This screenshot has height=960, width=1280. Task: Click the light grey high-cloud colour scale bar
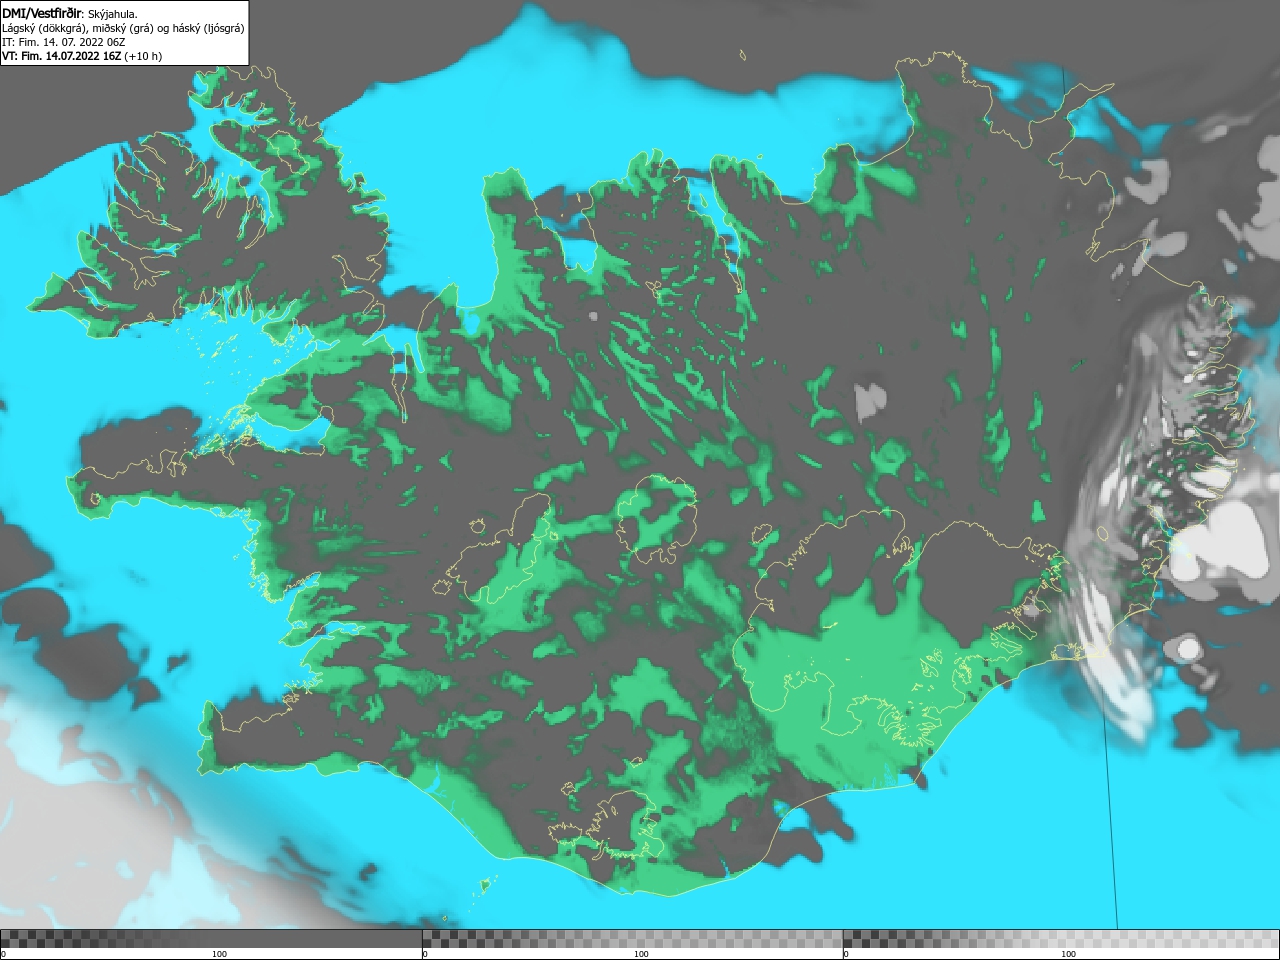1061,939
